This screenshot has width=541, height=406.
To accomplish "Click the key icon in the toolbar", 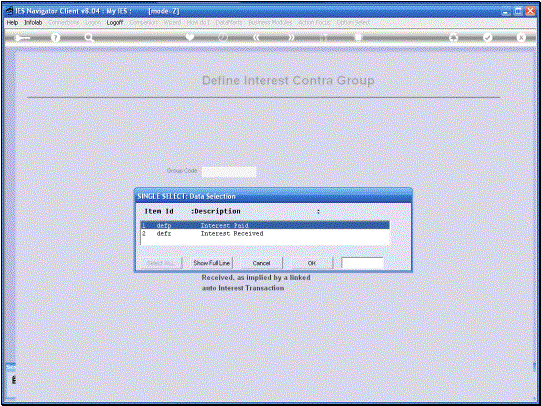I will click(x=22, y=37).
